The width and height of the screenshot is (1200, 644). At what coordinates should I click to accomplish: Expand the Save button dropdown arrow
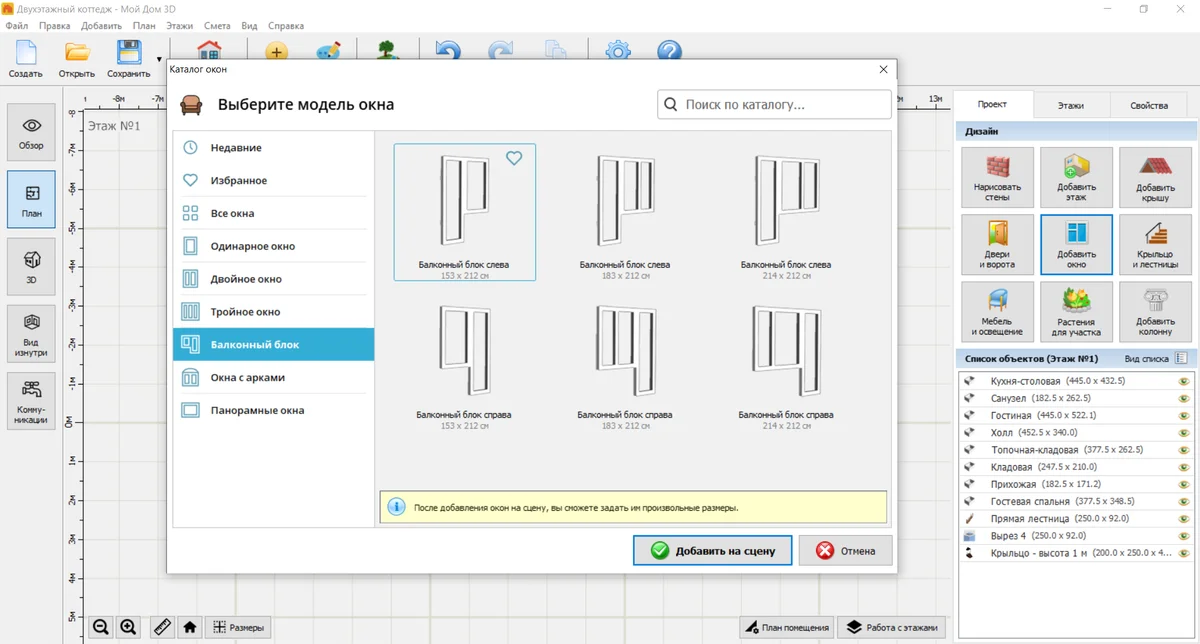159,59
